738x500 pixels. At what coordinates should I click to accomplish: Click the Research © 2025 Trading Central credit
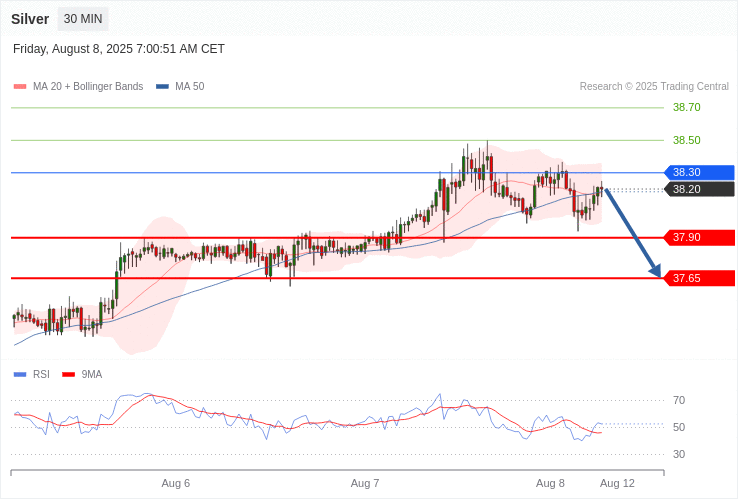(x=654, y=87)
